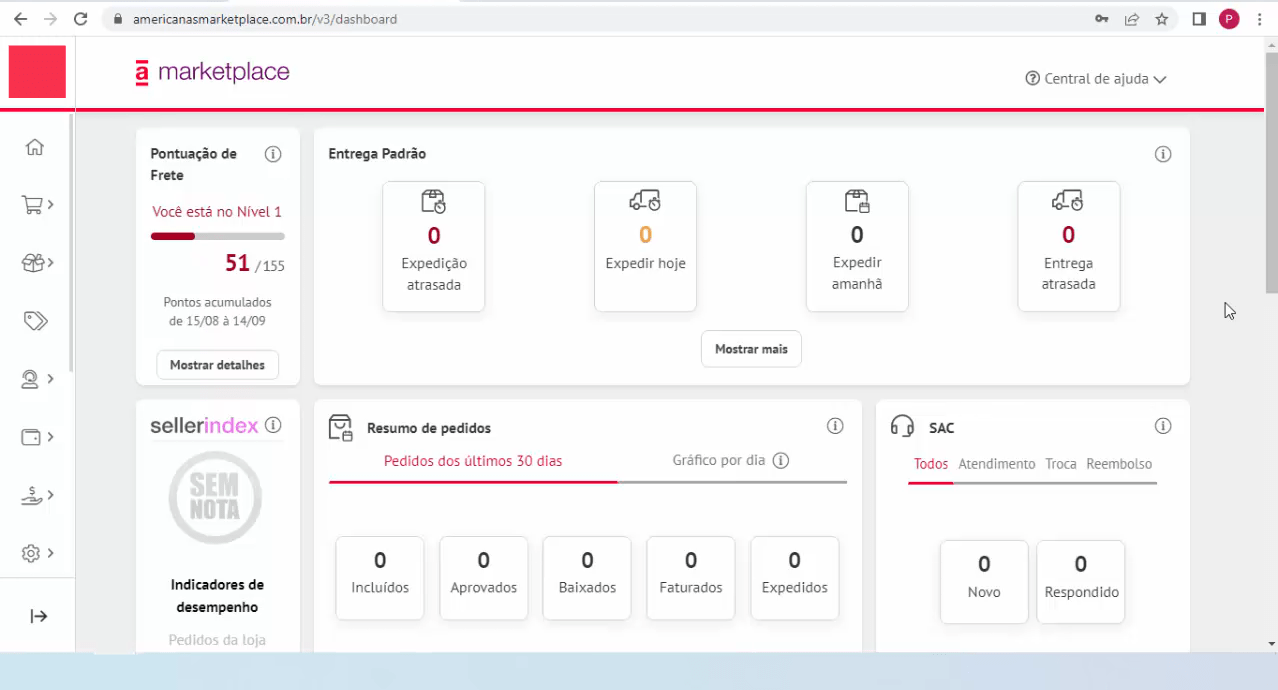The image size is (1278, 690).
Task: Open the Entrega Padrão info tooltip icon
Action: tap(1162, 154)
